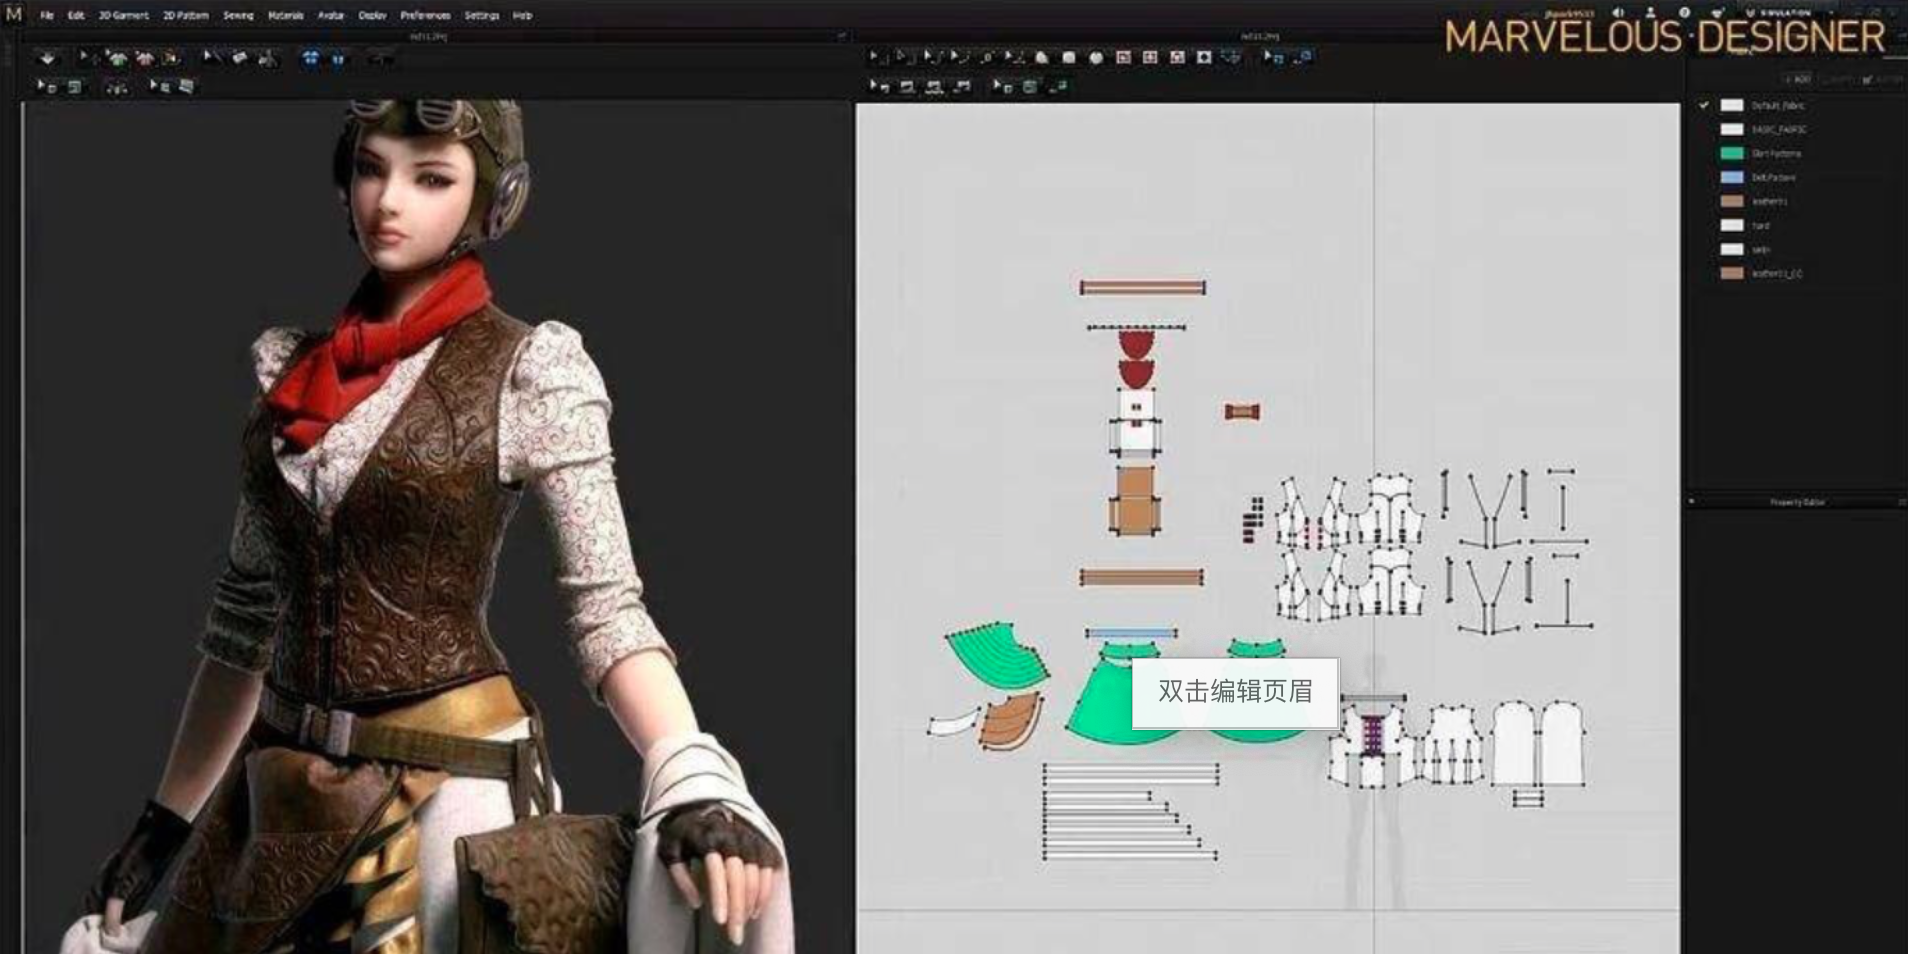
Task: Click the speaker icon in top-right bar
Action: (x=1618, y=12)
